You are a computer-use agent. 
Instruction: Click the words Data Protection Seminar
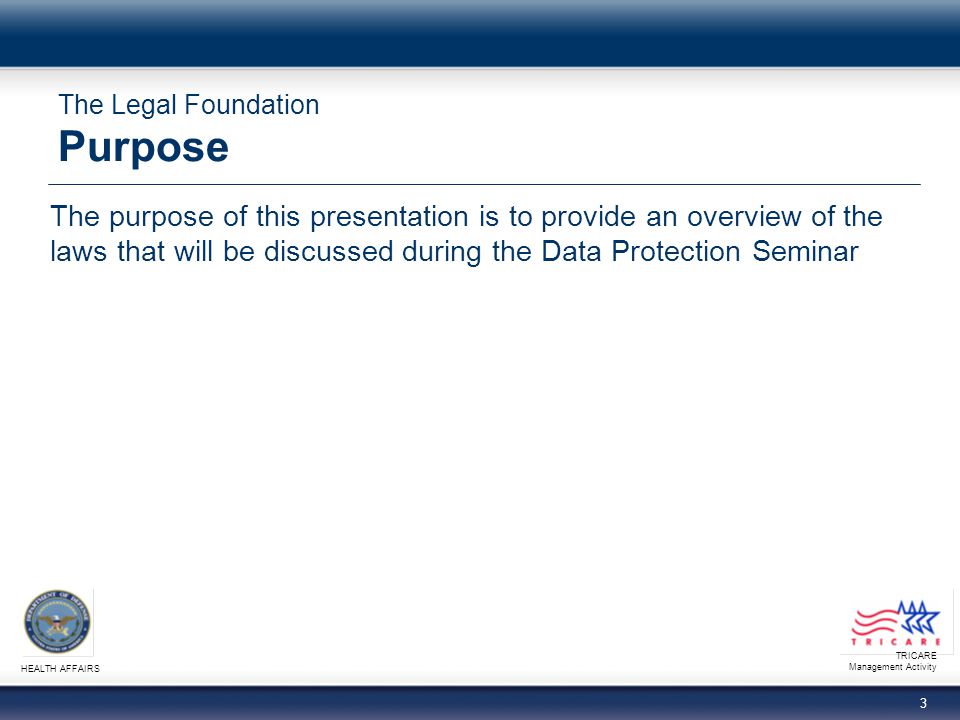(700, 252)
